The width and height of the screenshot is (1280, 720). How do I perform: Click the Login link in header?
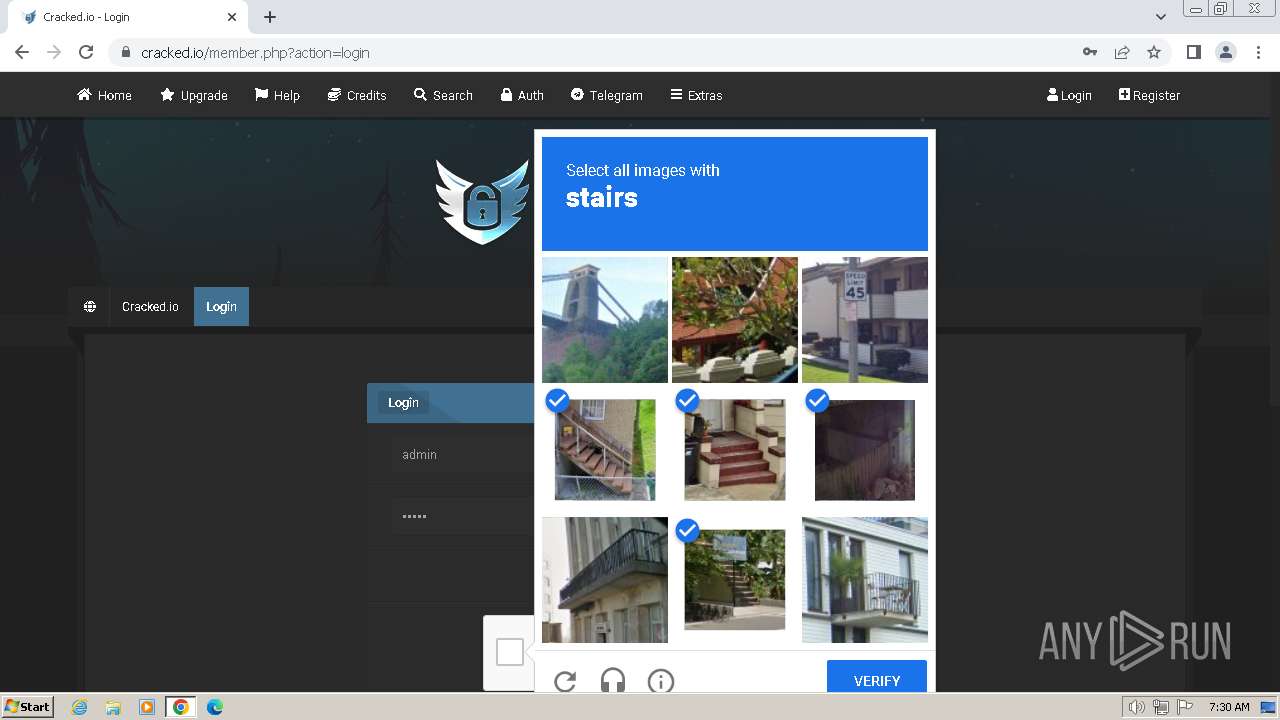point(1069,95)
